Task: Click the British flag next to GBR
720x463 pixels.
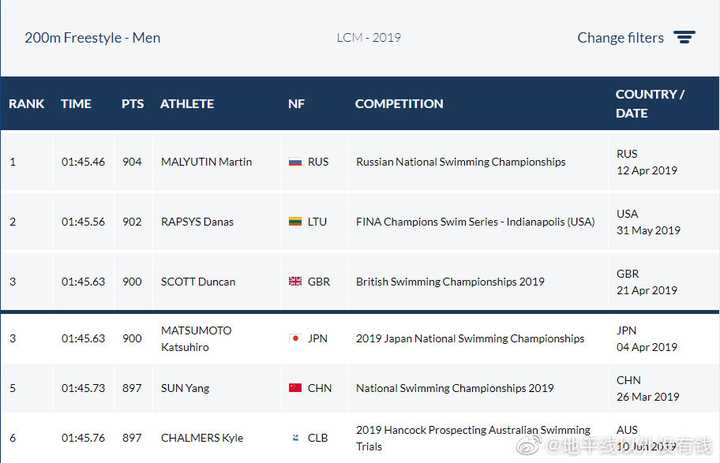Action: tap(295, 282)
